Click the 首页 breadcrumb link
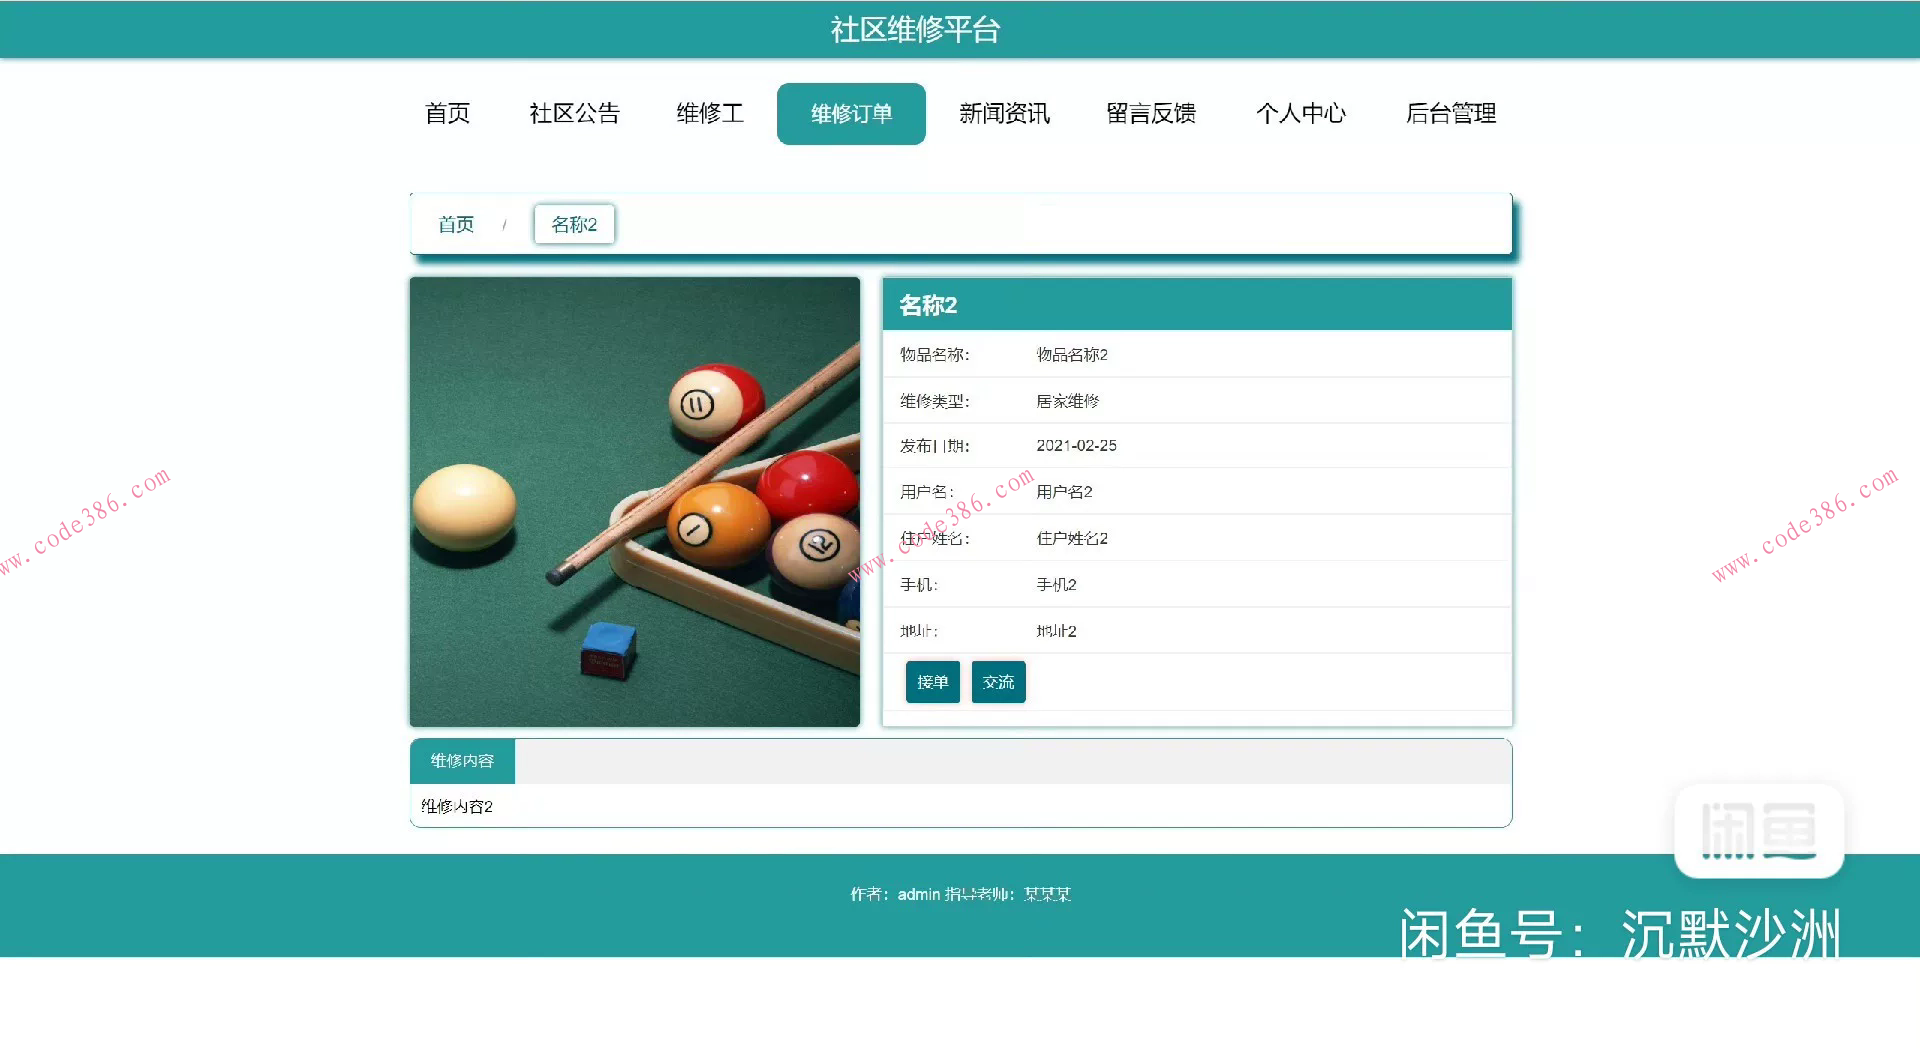The image size is (1920, 1048). (455, 224)
